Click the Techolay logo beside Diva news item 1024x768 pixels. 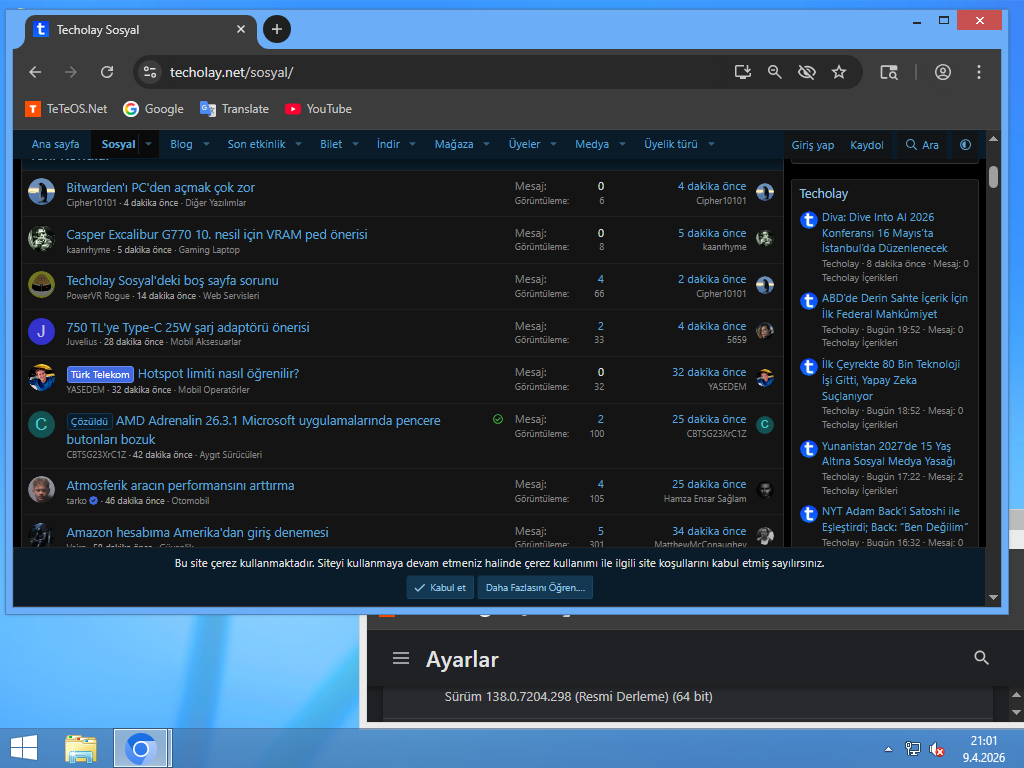[x=808, y=219]
